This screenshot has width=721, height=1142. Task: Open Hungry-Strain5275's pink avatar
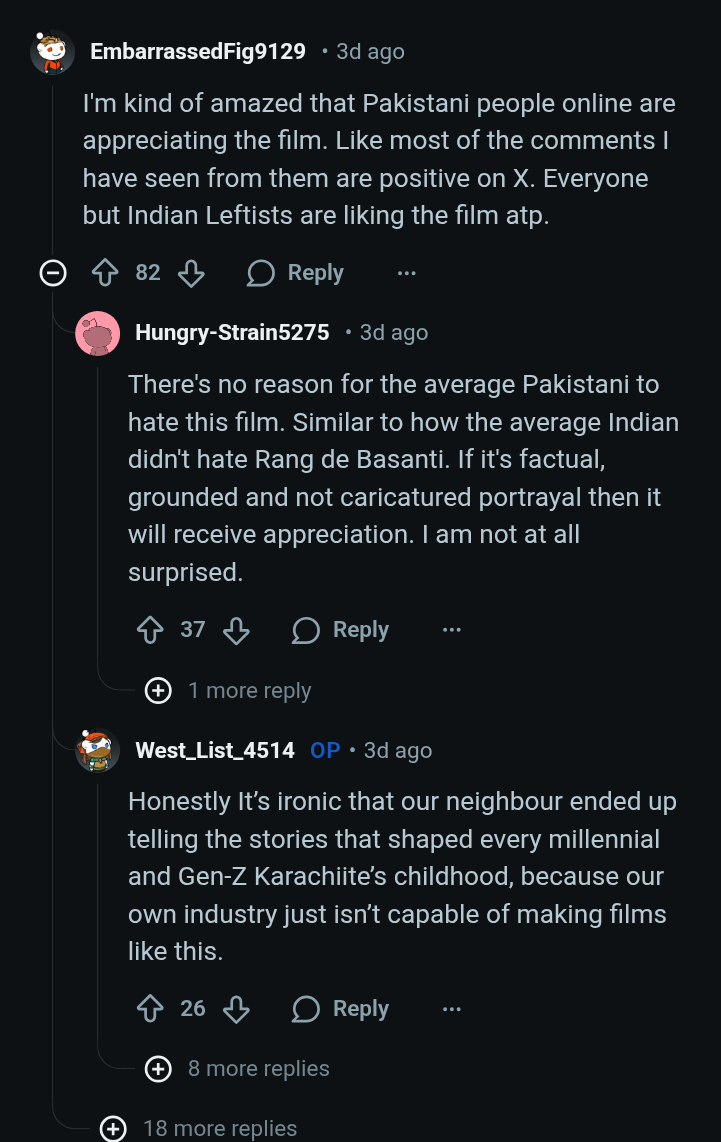(x=98, y=333)
